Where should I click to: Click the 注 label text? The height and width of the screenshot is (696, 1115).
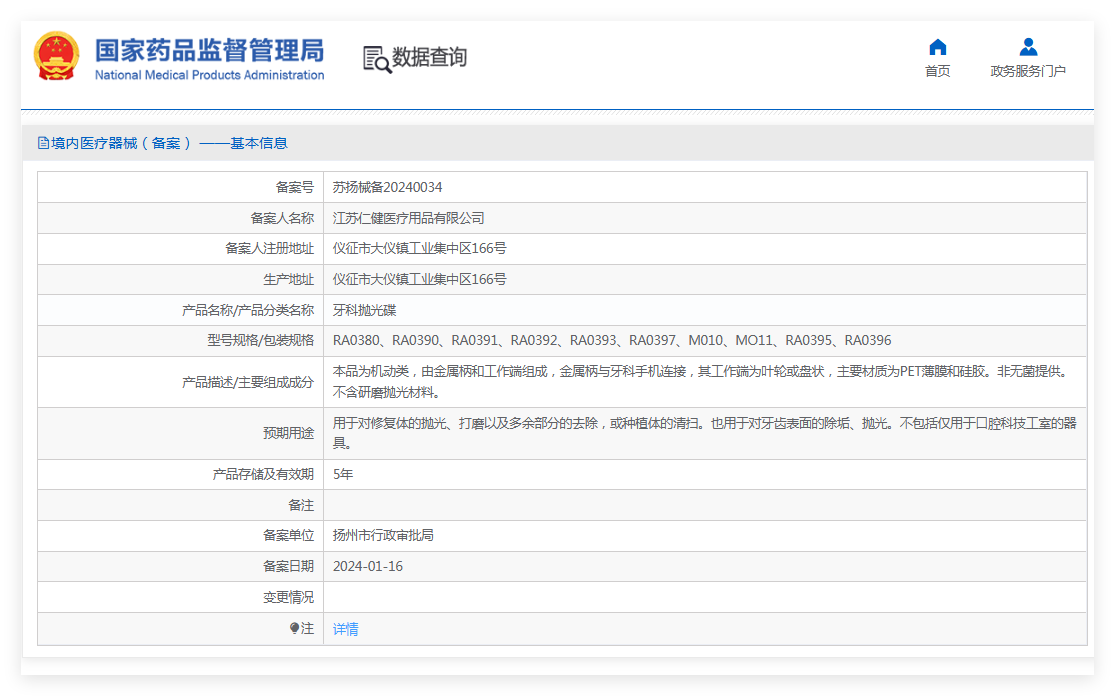point(307,628)
